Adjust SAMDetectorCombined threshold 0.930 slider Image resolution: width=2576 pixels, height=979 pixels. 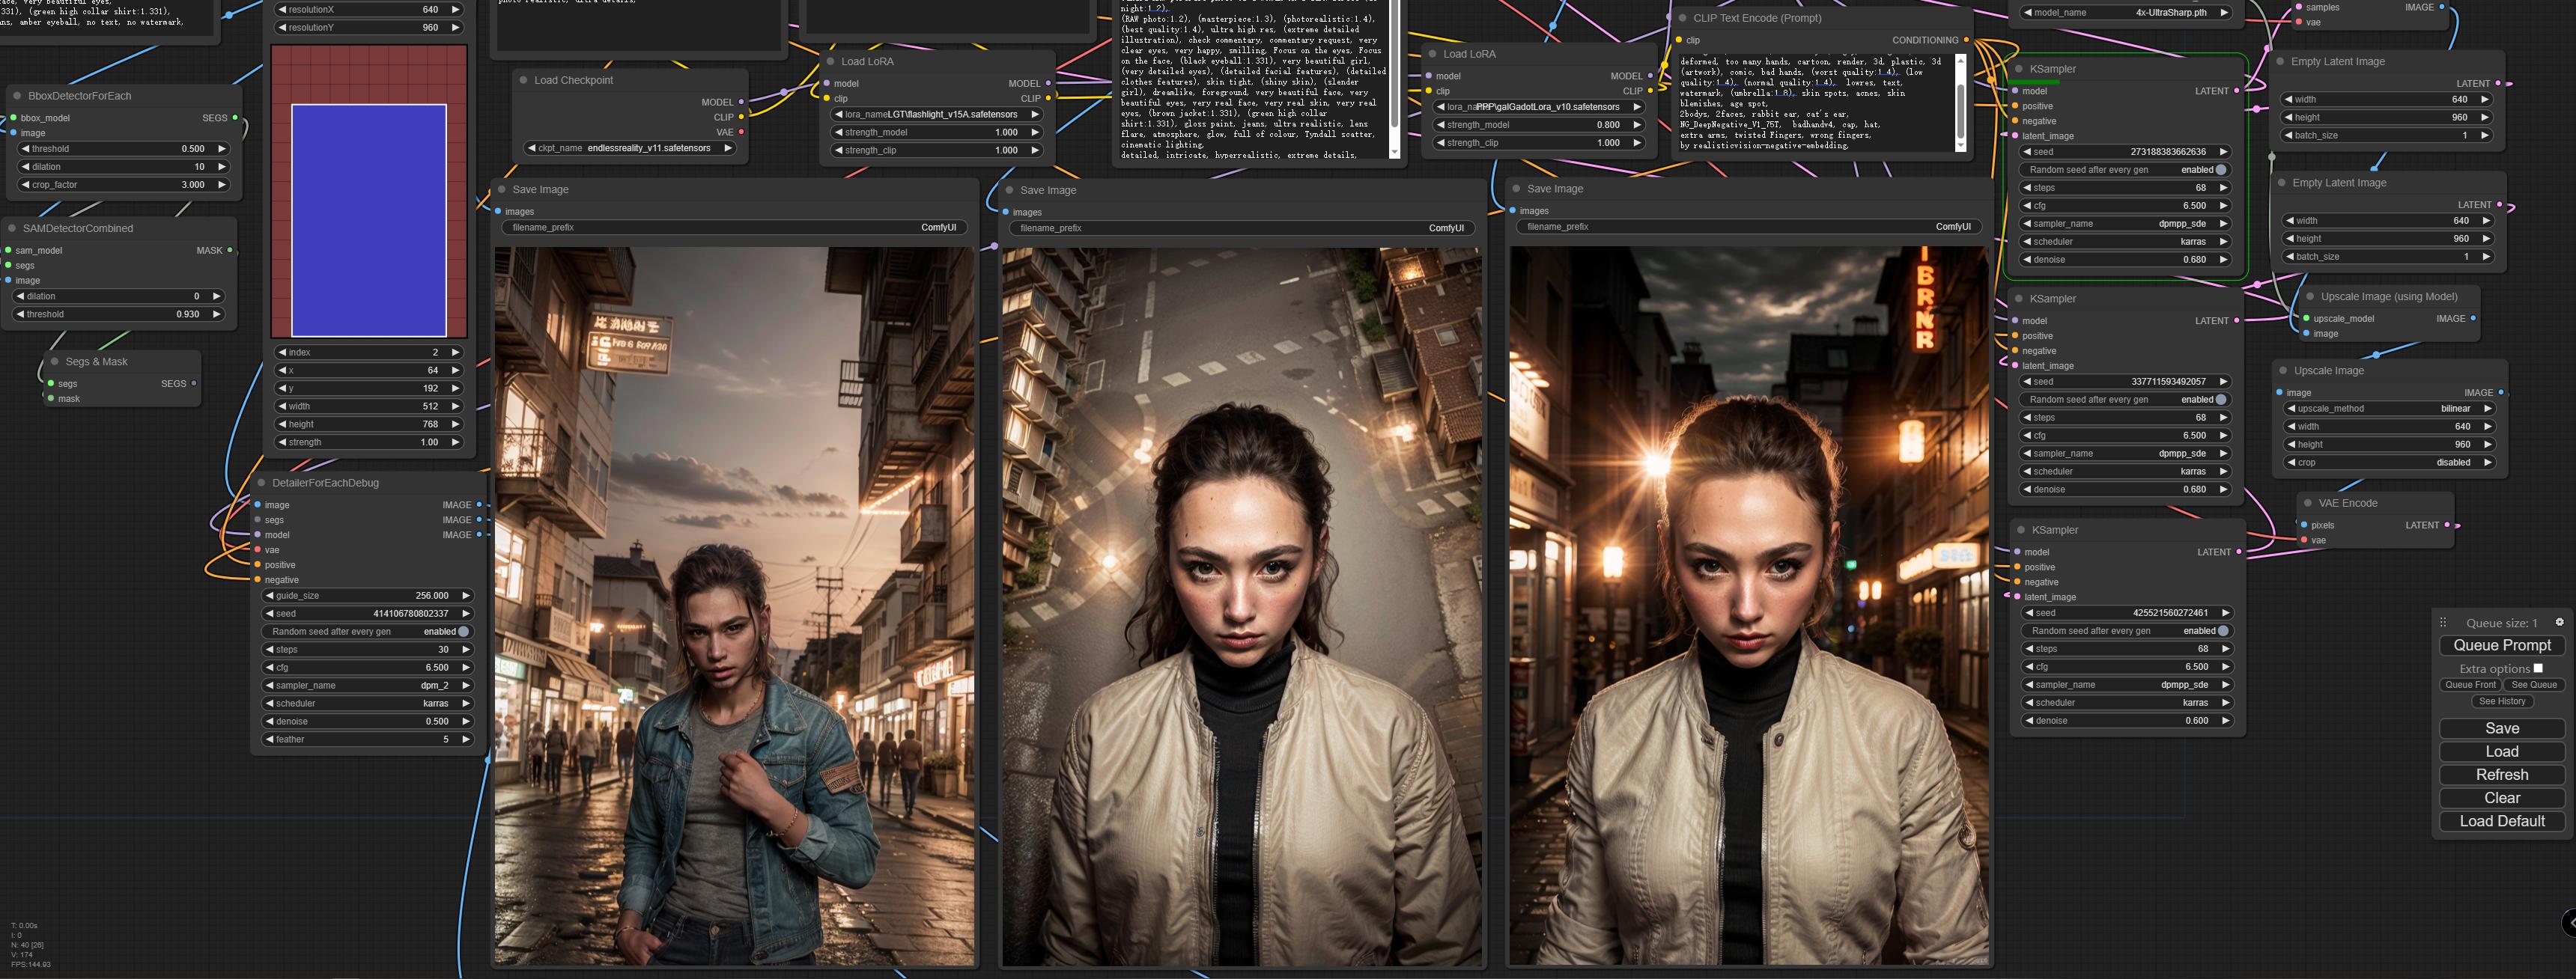pyautogui.click(x=118, y=314)
